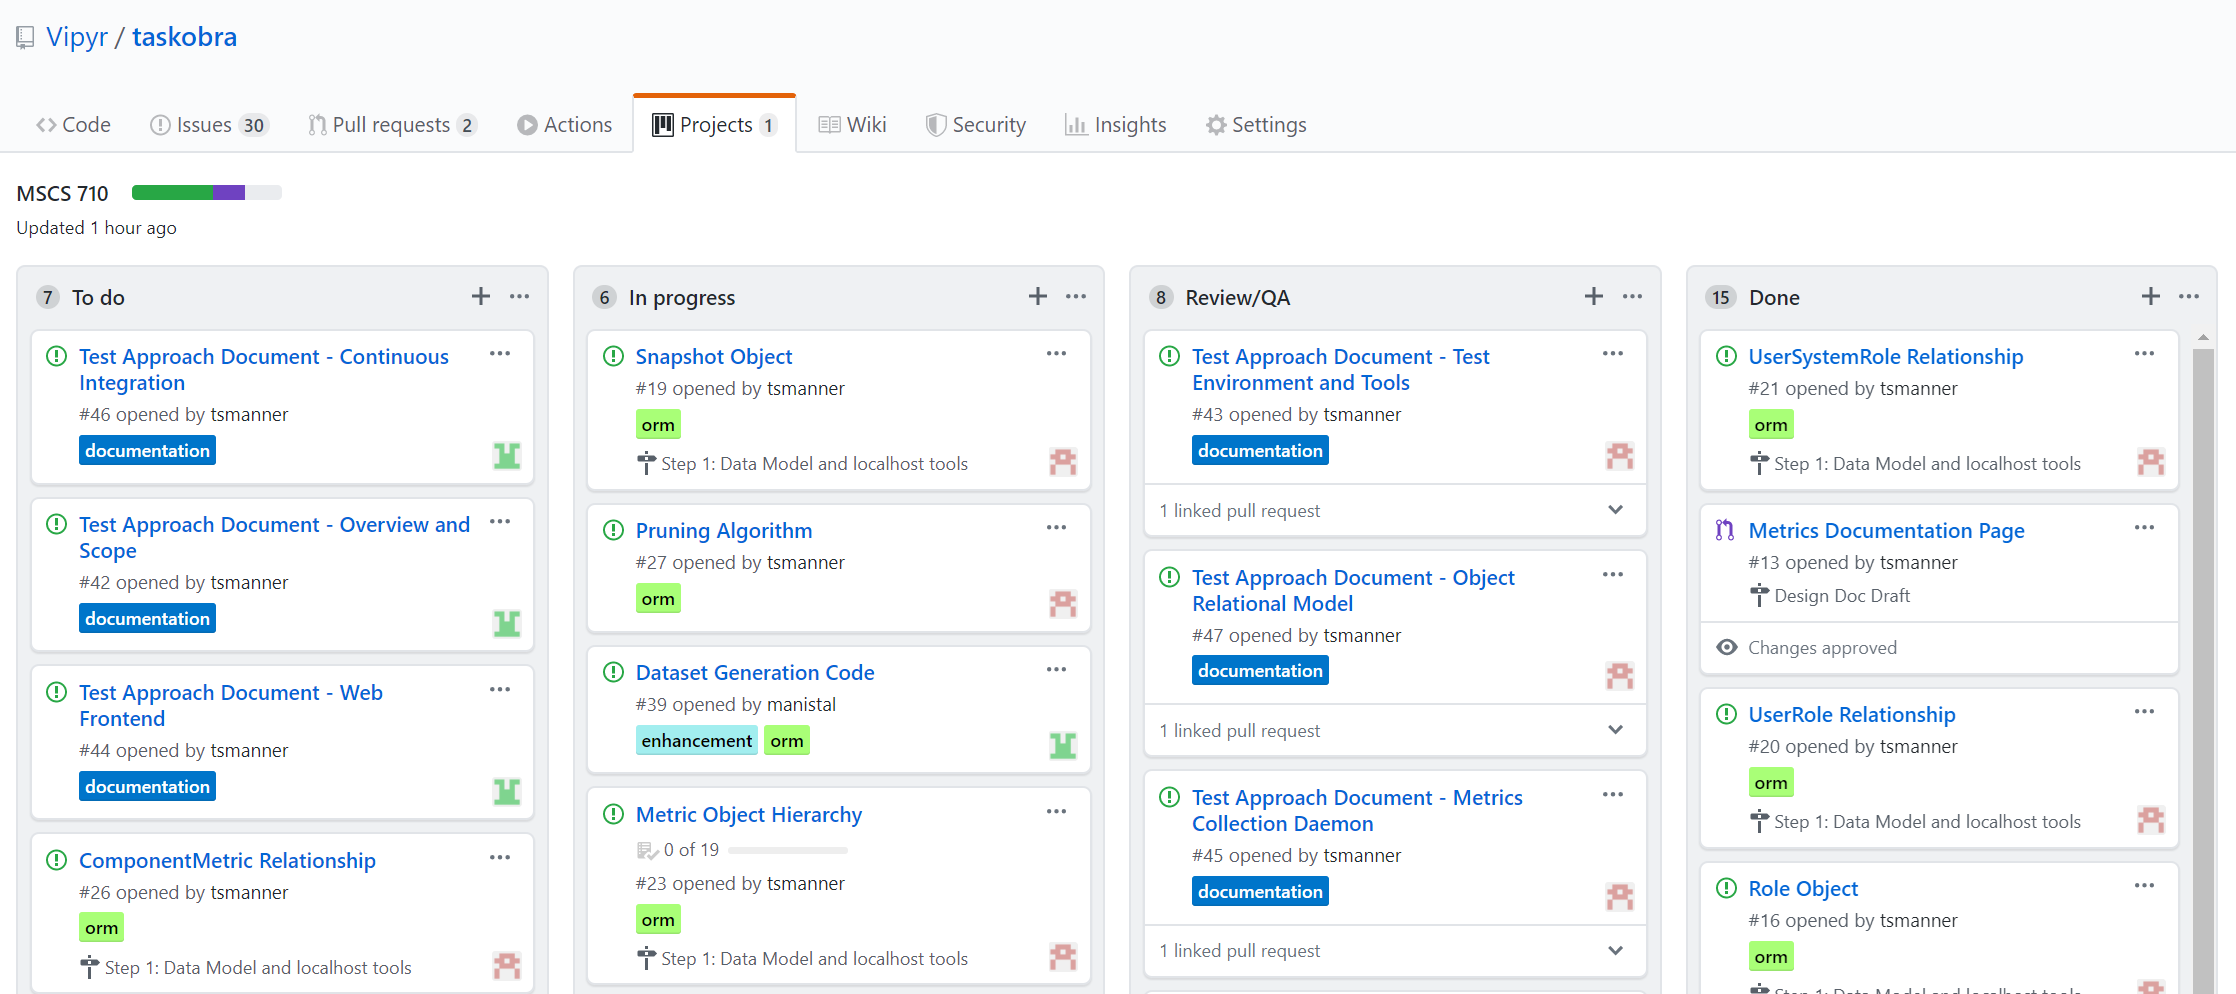Open the Security tab
Screen dimensions: 2236x994
coord(976,125)
